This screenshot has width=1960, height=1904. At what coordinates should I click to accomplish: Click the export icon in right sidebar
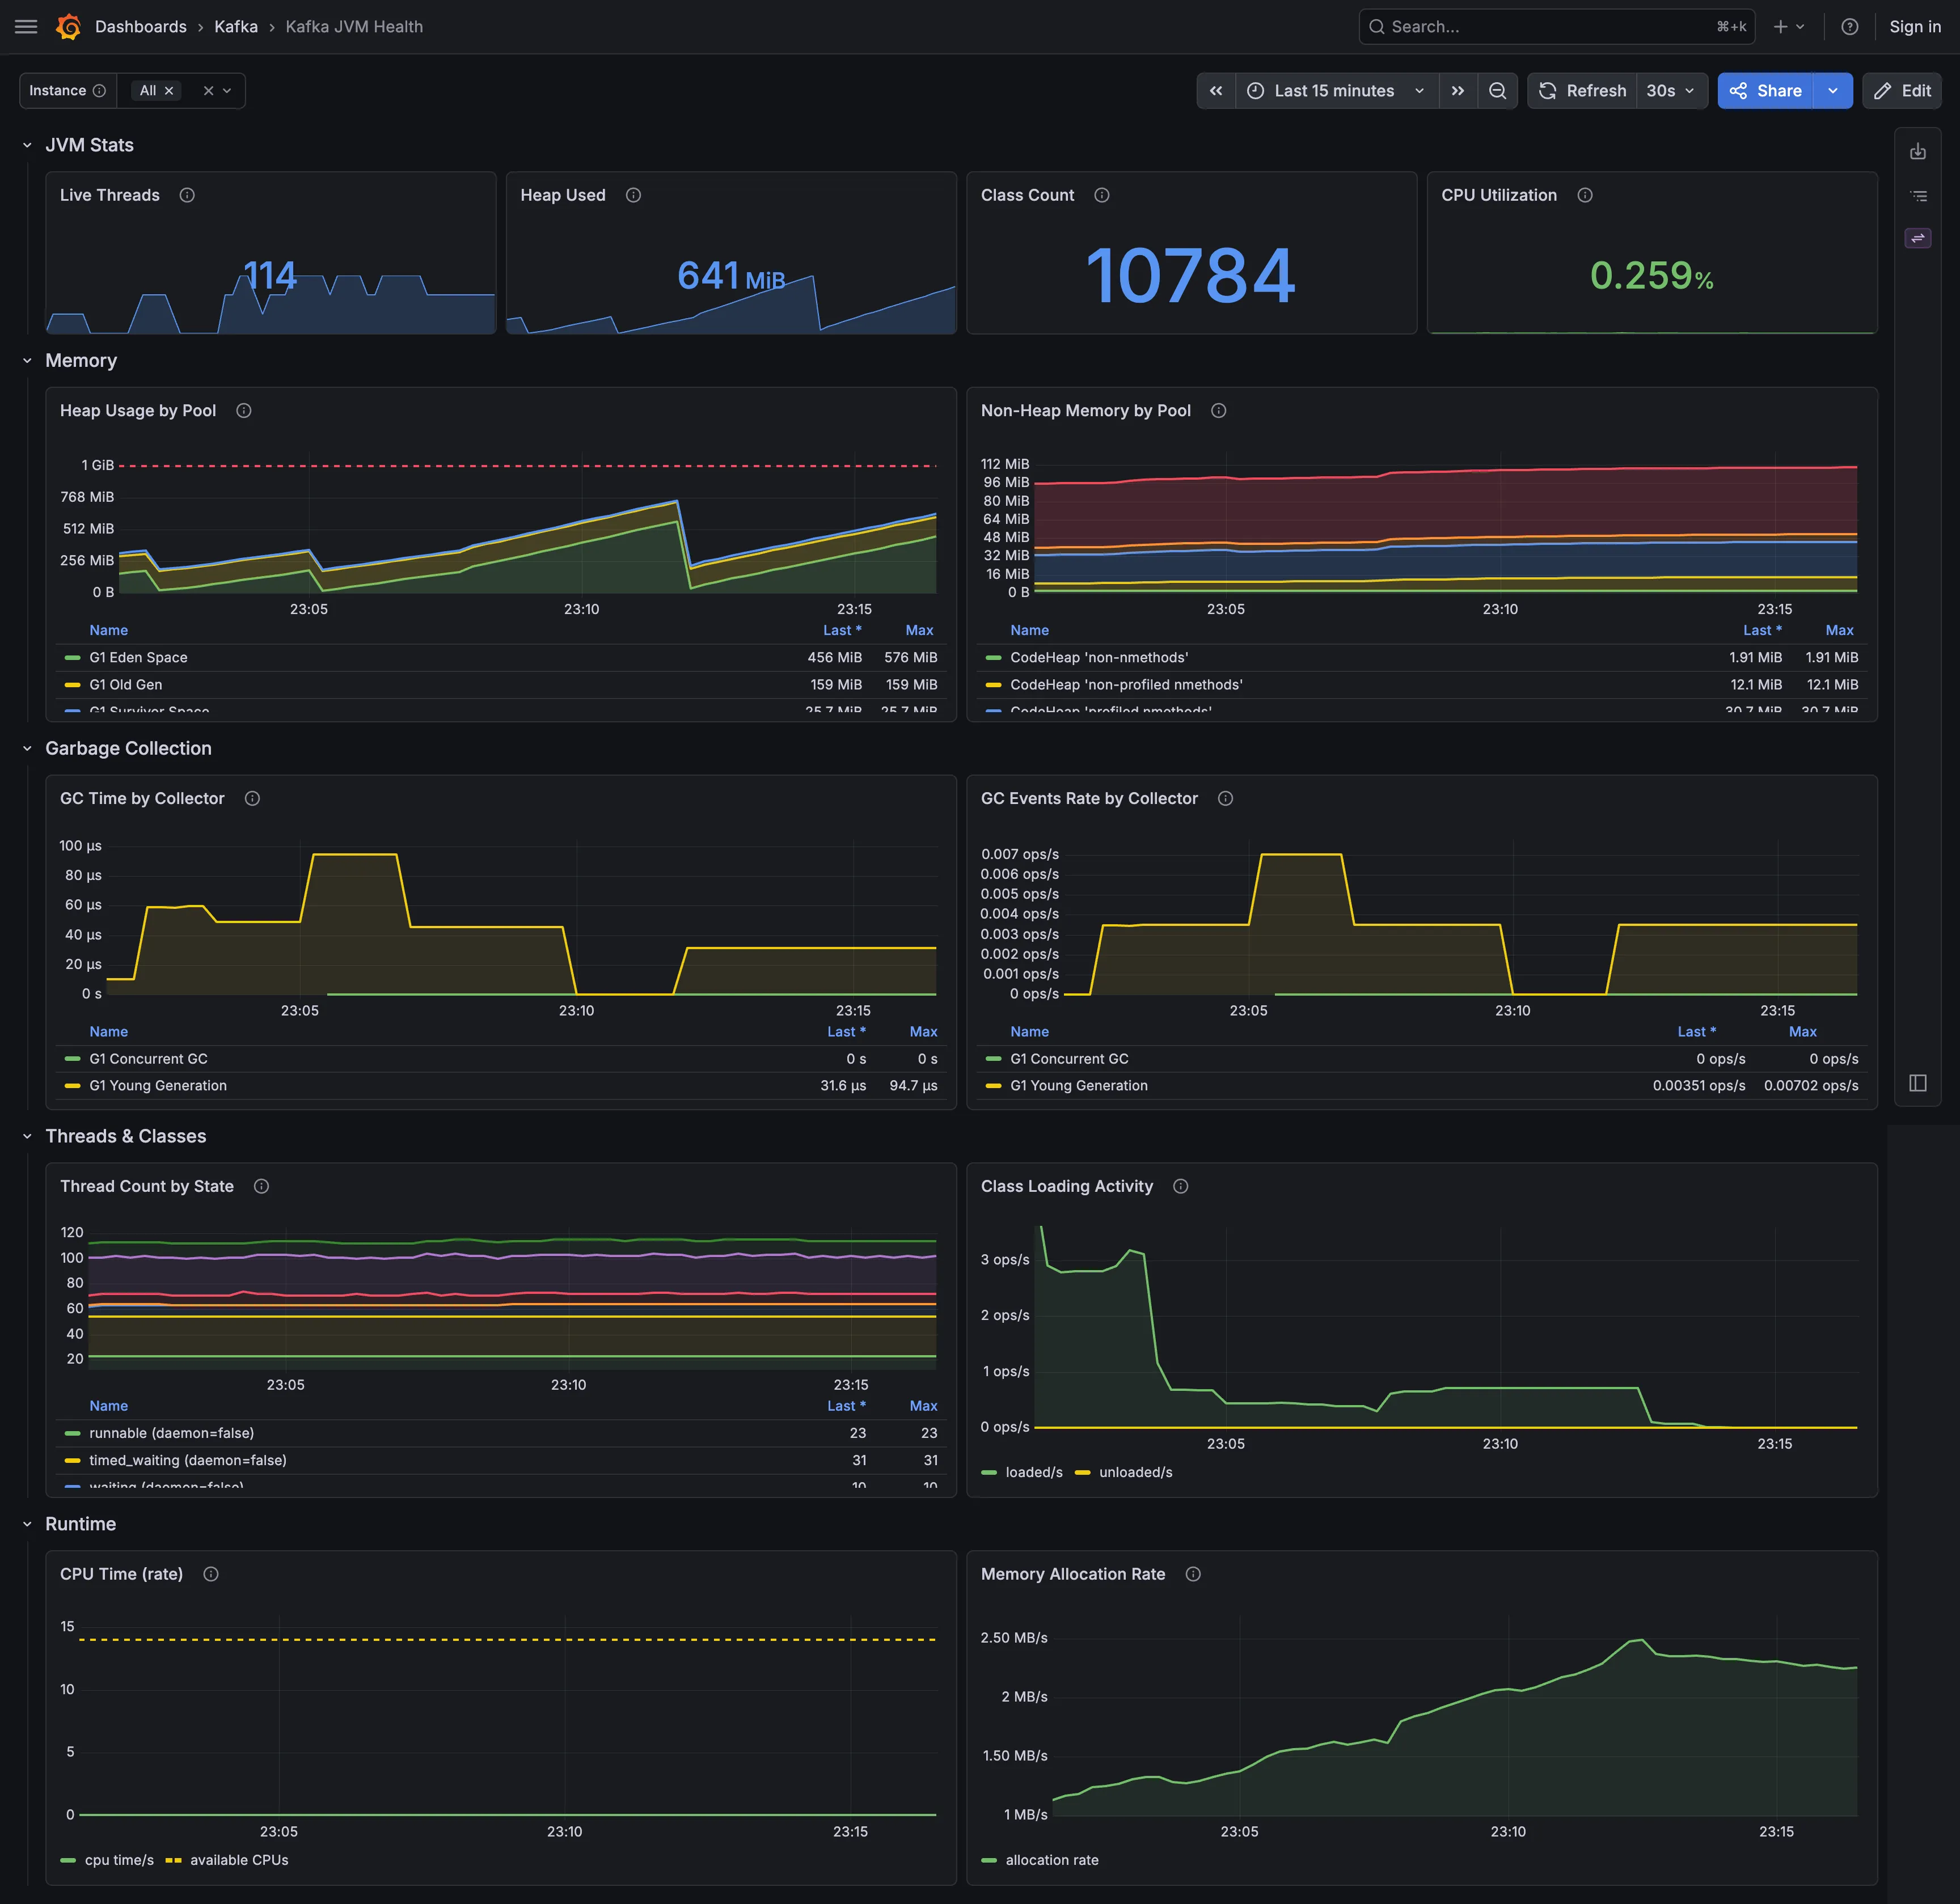pos(1918,152)
